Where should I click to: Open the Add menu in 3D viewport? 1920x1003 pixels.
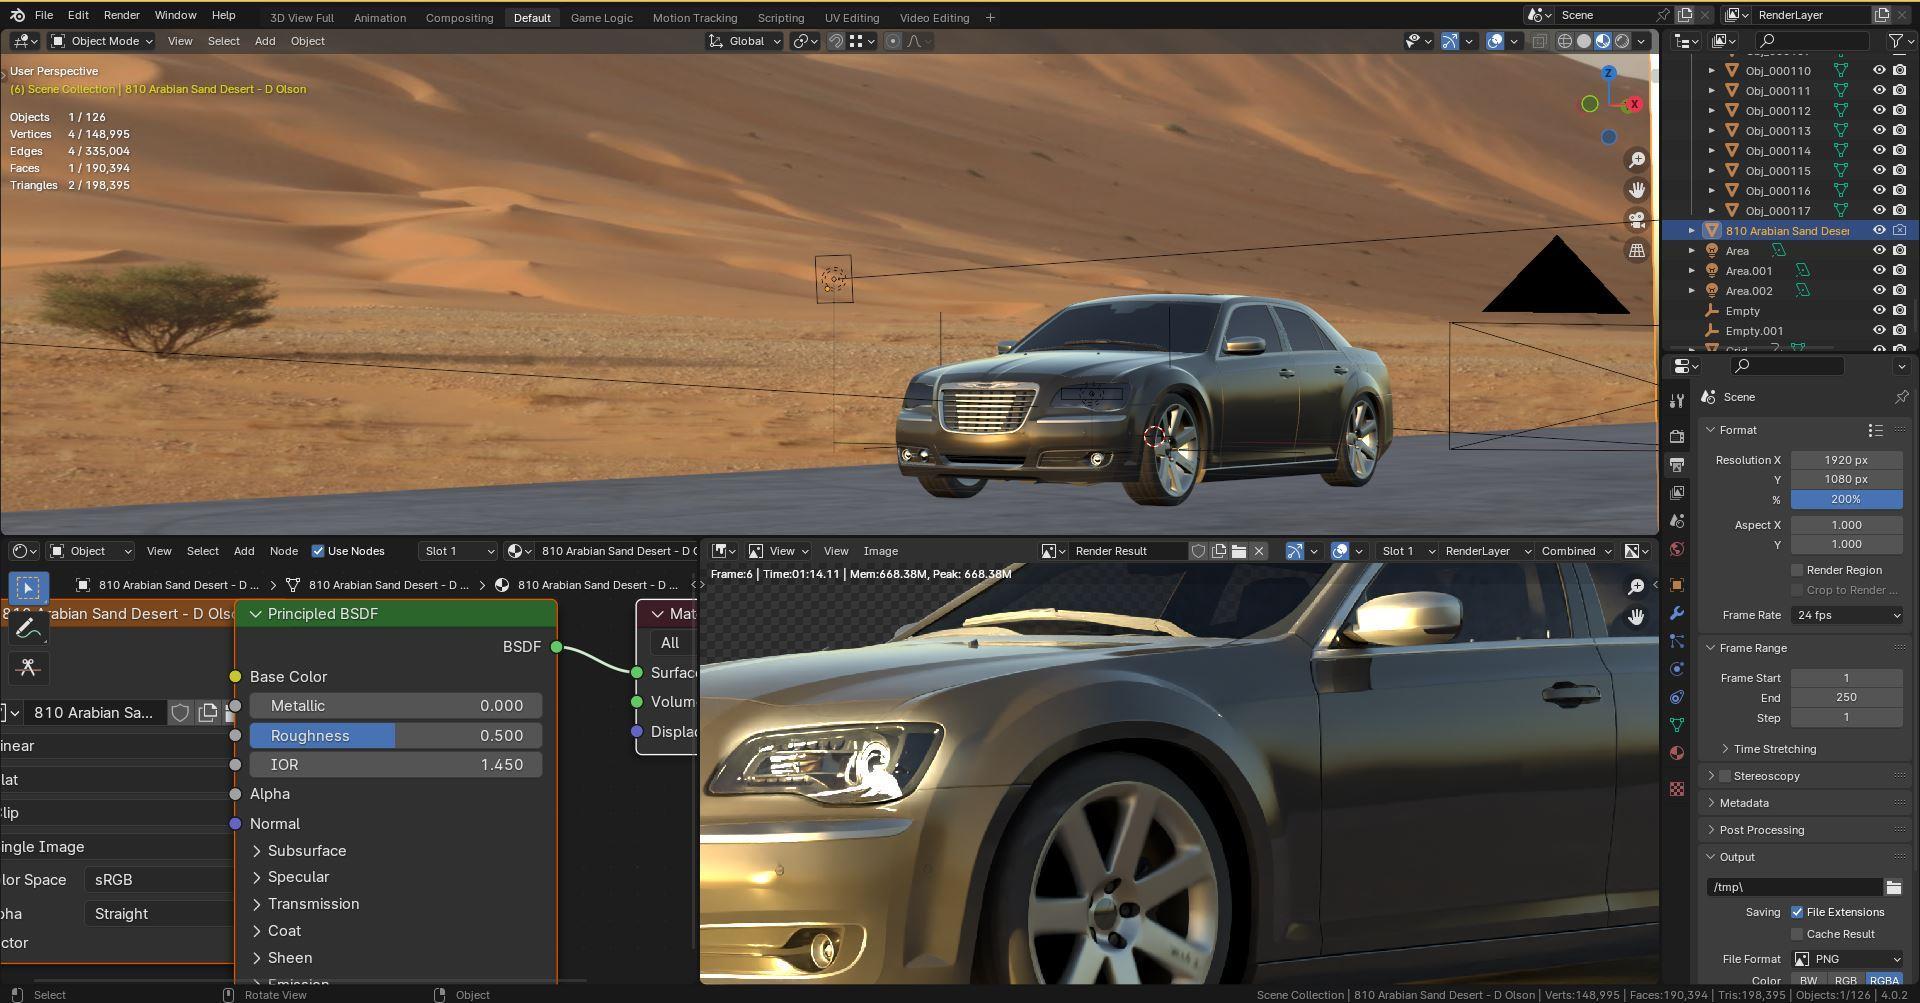pos(264,41)
